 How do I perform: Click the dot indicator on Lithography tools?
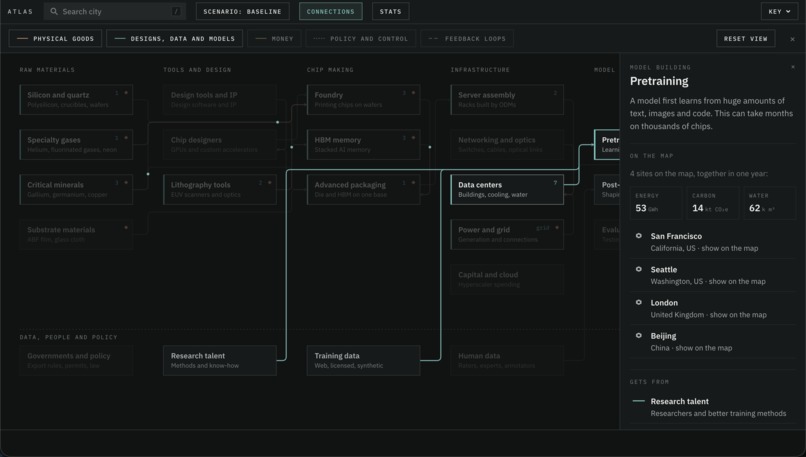pos(270,182)
